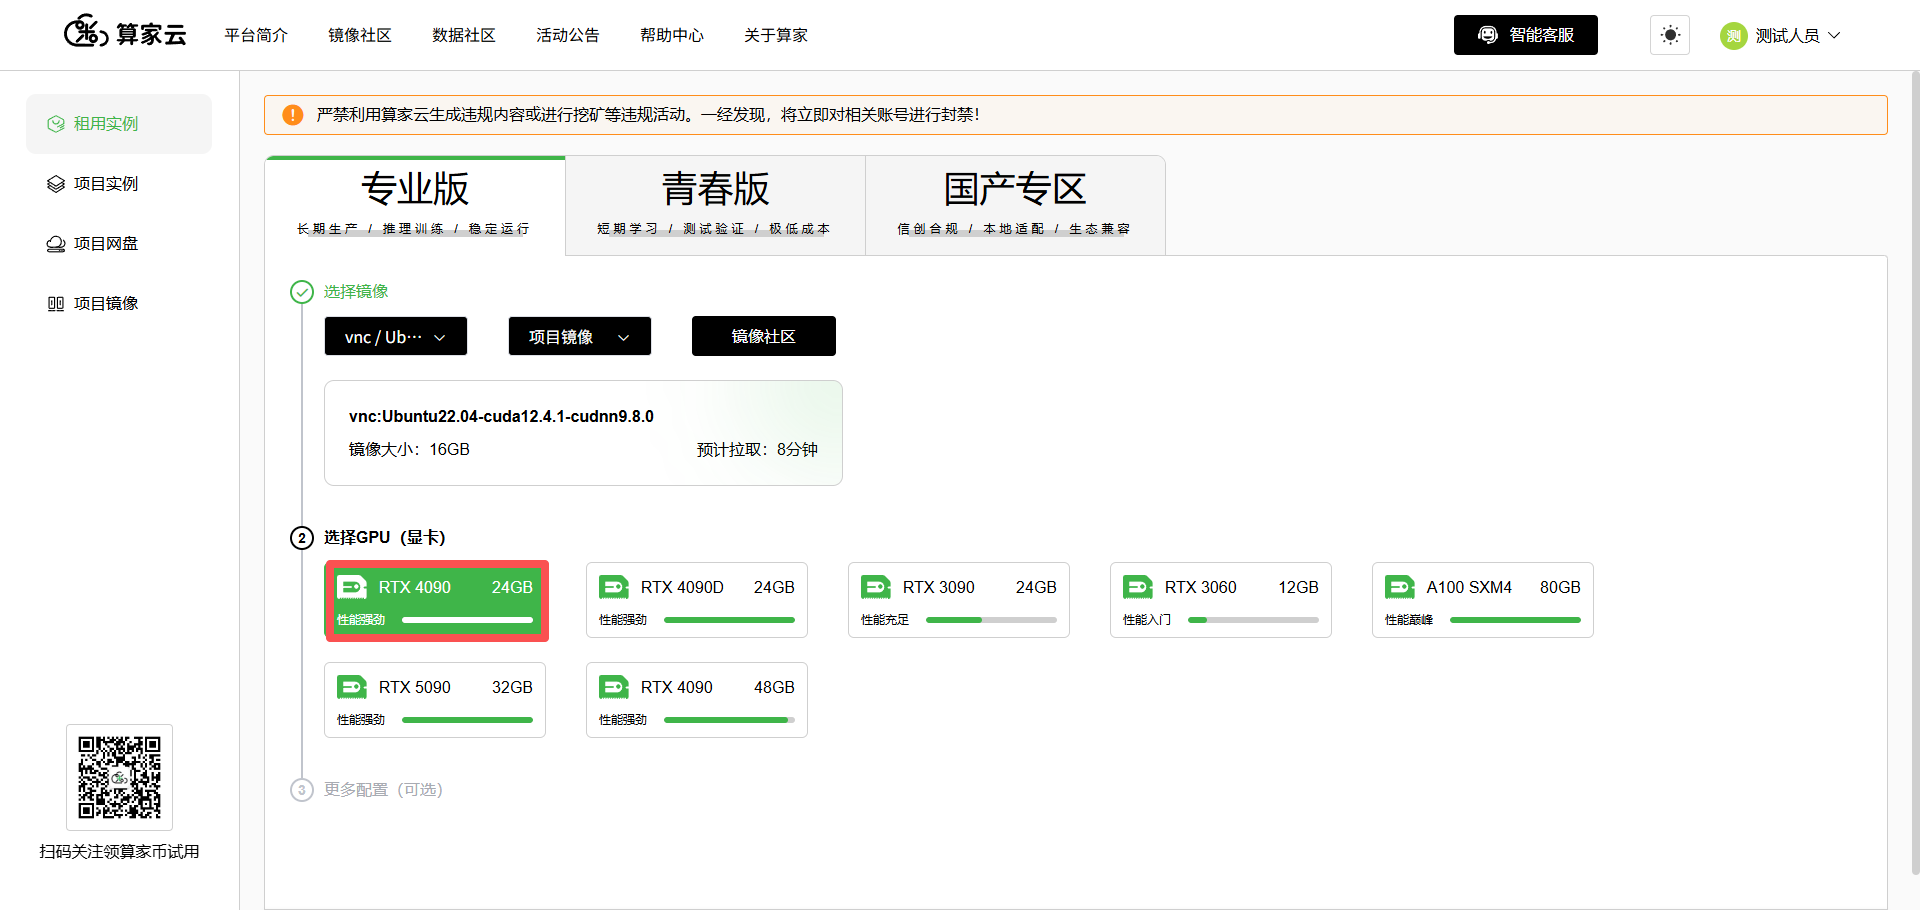Screen dimensions: 1920x910
Task: Click the 项目网盘 disk icon in sidebar
Action: point(56,244)
